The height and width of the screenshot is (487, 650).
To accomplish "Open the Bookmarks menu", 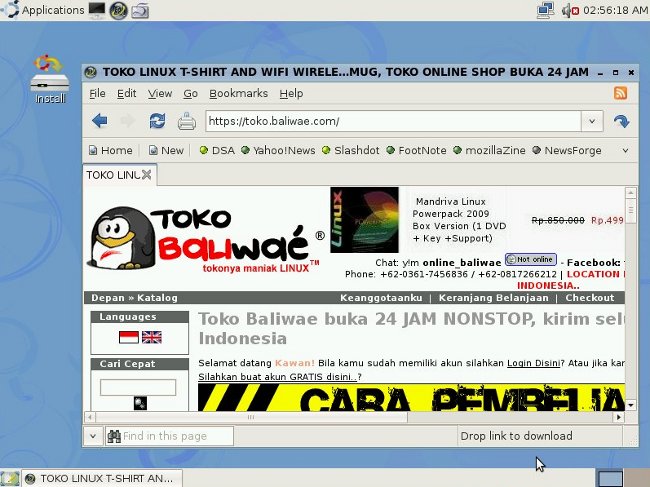I will (238, 94).
